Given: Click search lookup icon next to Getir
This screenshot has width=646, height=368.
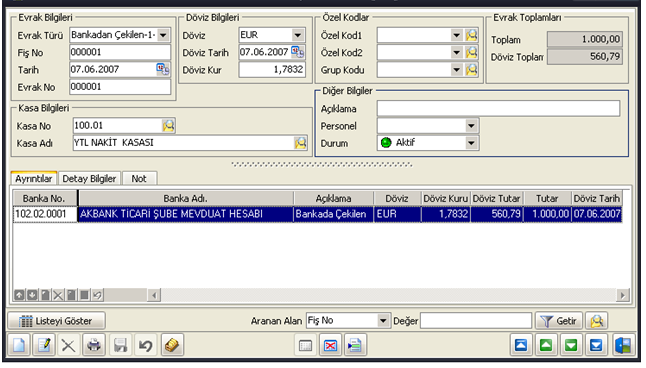Looking at the screenshot, I should point(597,321).
